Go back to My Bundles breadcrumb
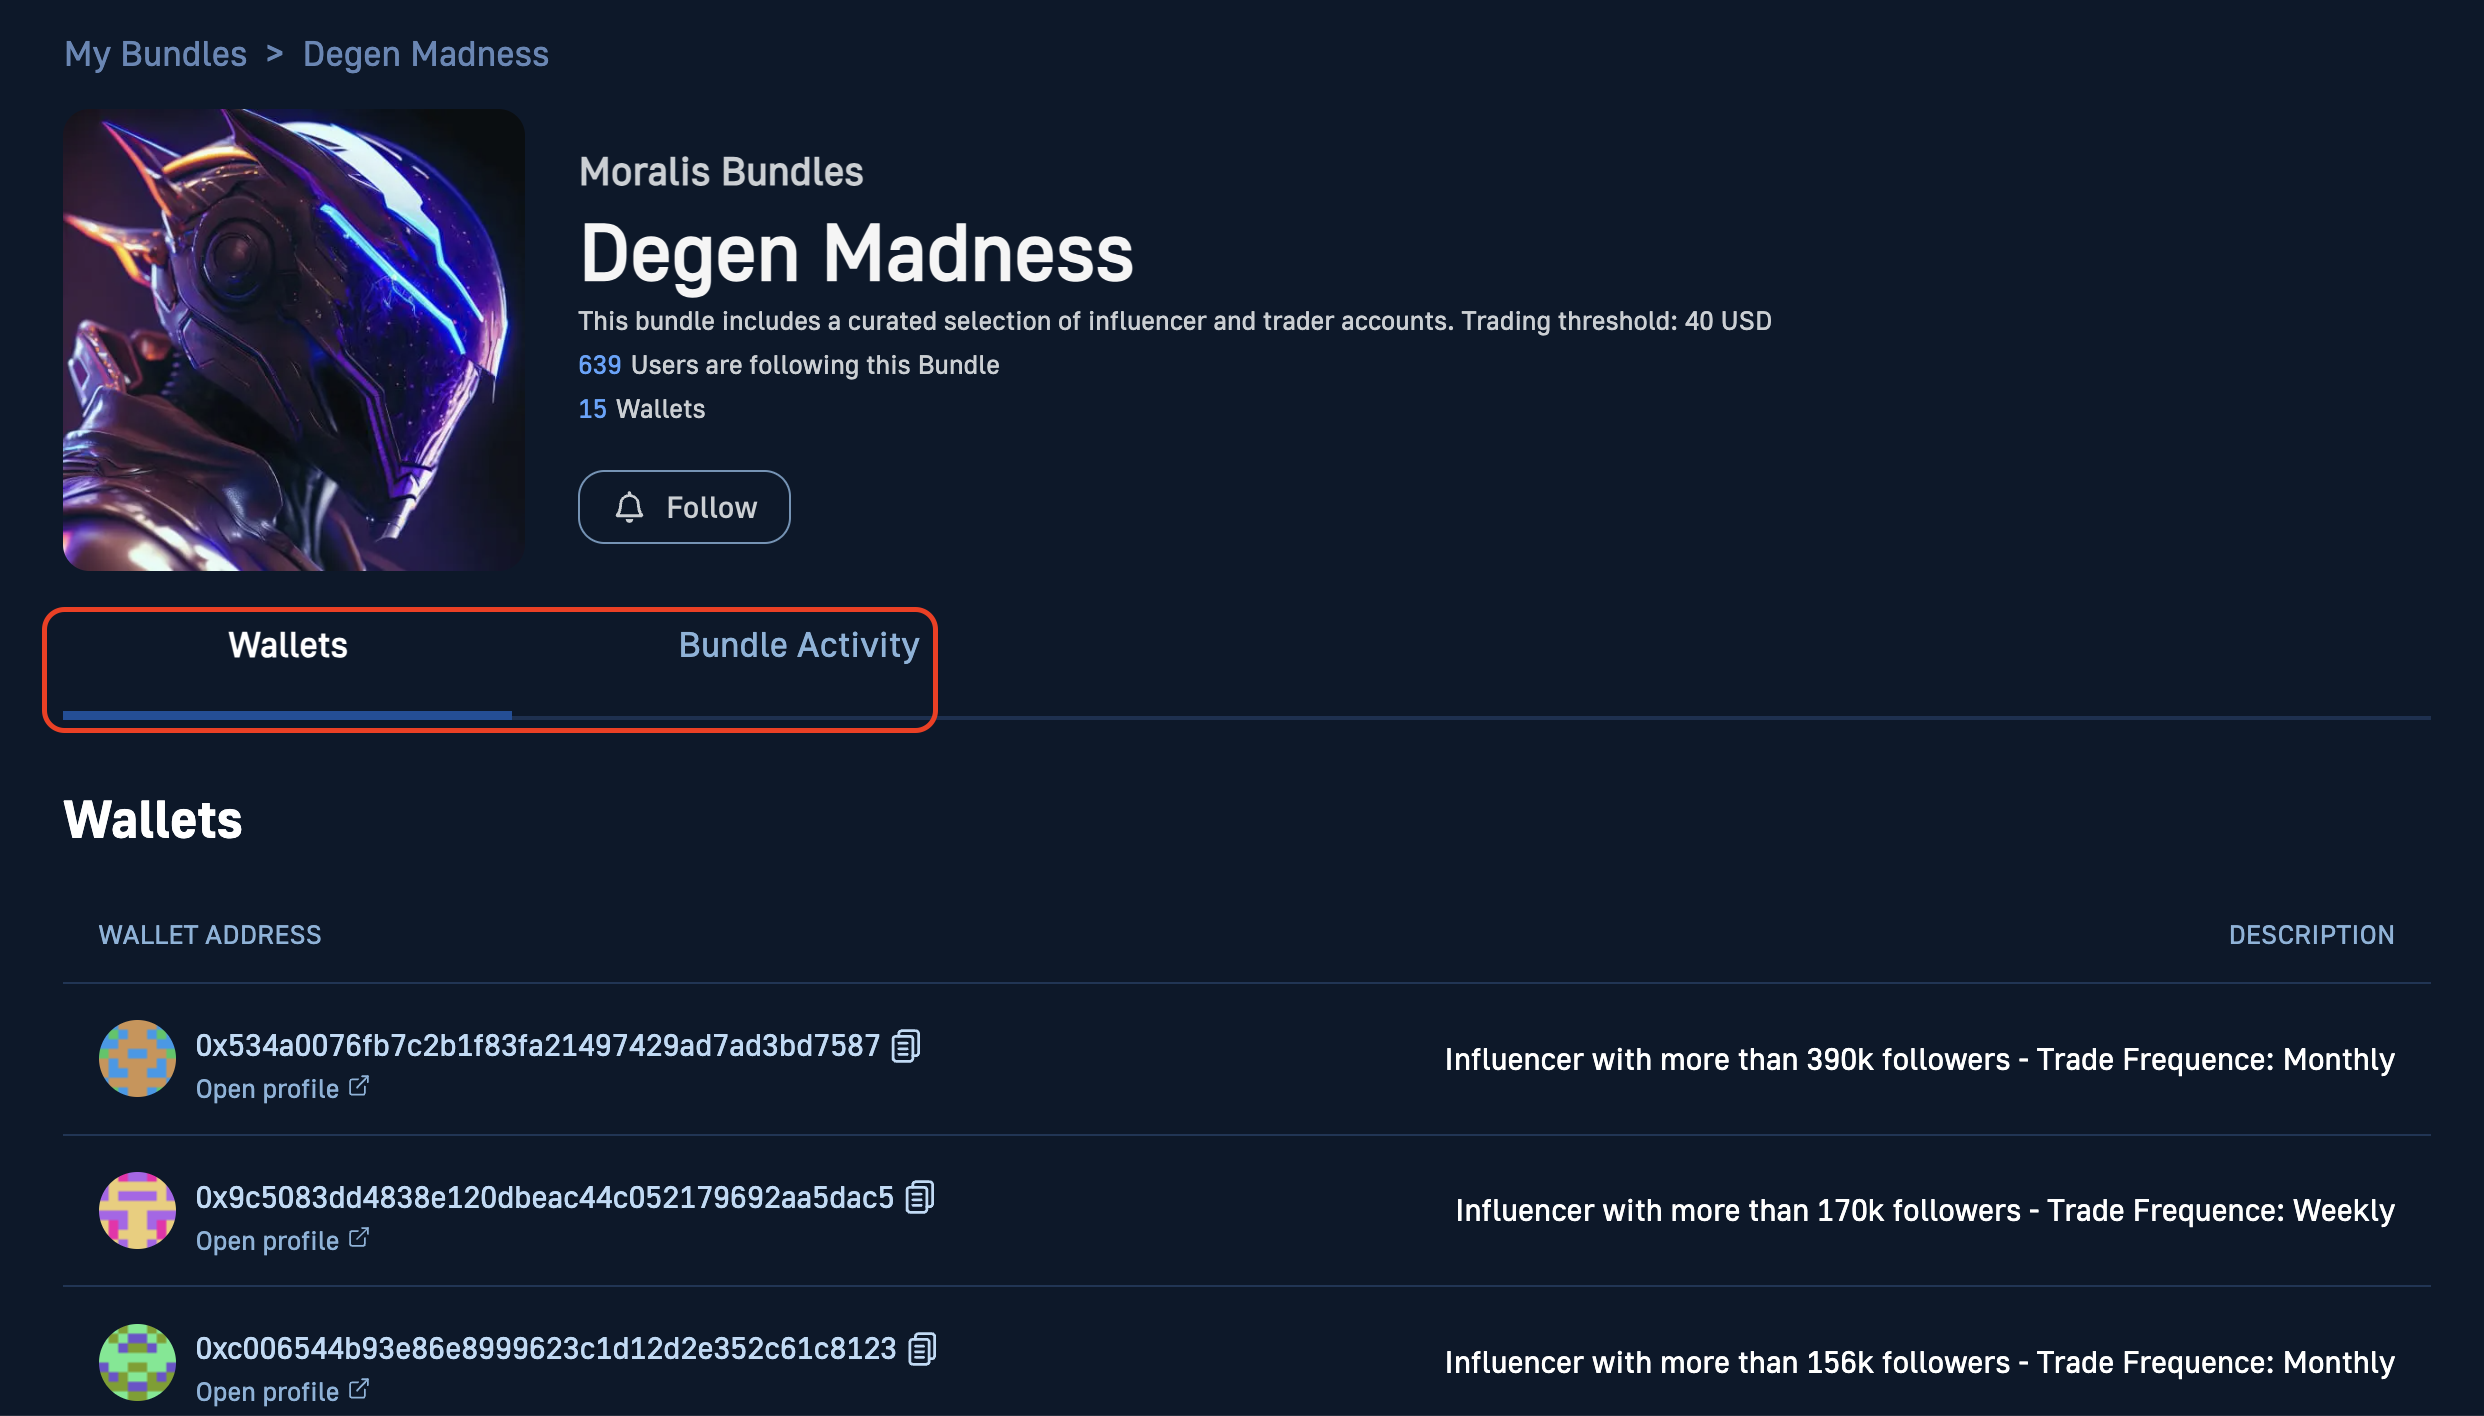This screenshot has width=2484, height=1416. [155, 54]
